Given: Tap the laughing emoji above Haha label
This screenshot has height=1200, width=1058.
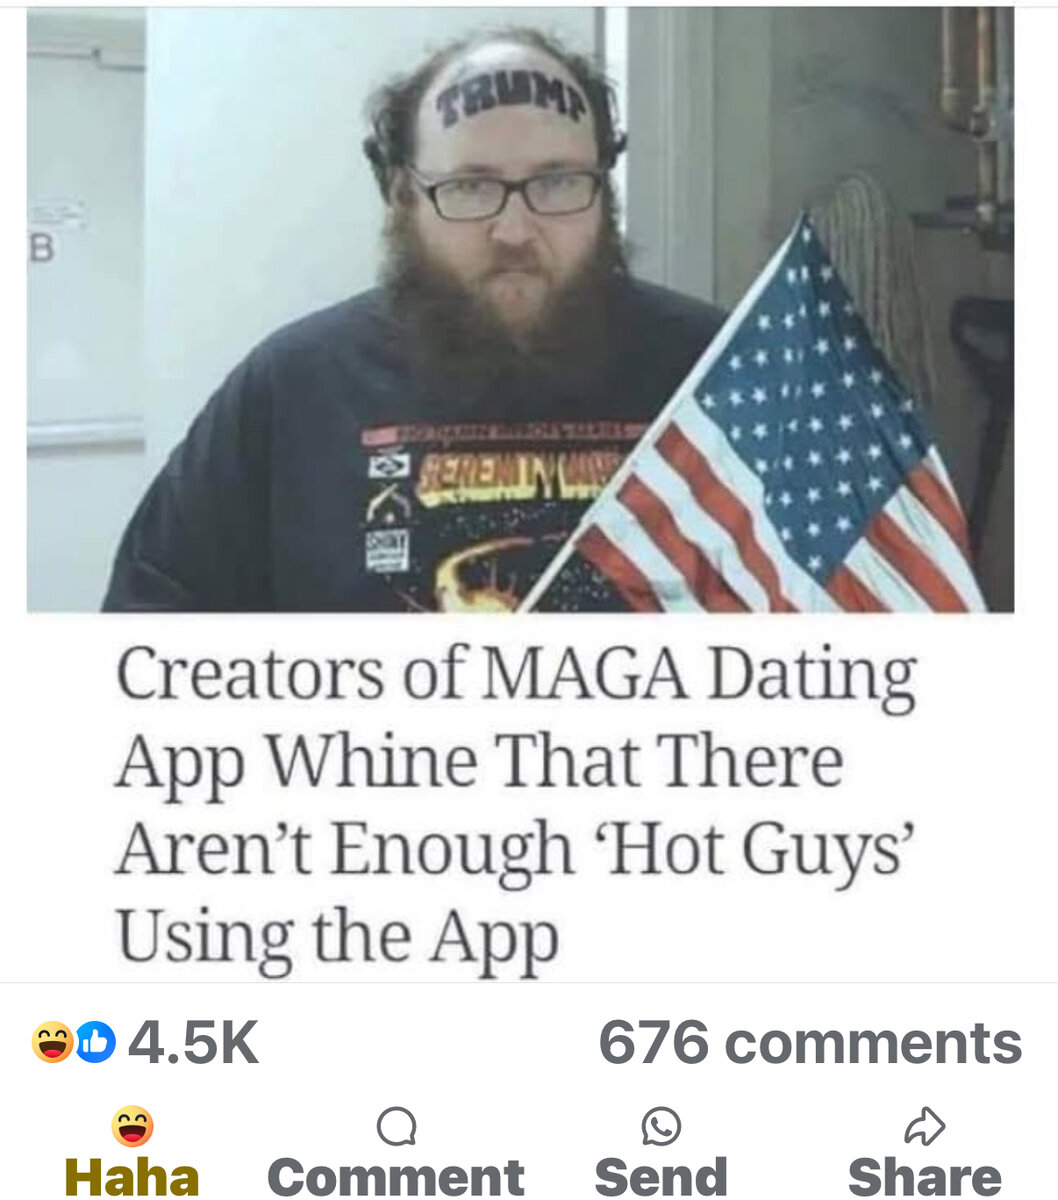Looking at the screenshot, I should [132, 1127].
